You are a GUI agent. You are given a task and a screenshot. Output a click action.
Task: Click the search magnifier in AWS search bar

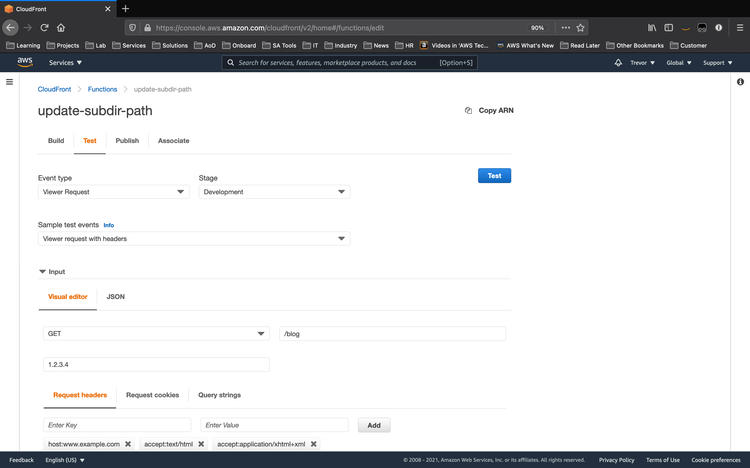(x=231, y=63)
